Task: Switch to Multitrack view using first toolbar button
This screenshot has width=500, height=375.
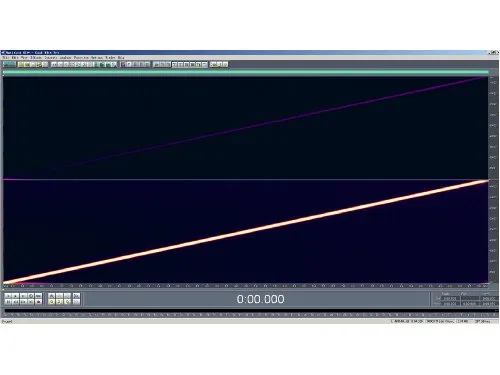Action: click(9, 64)
